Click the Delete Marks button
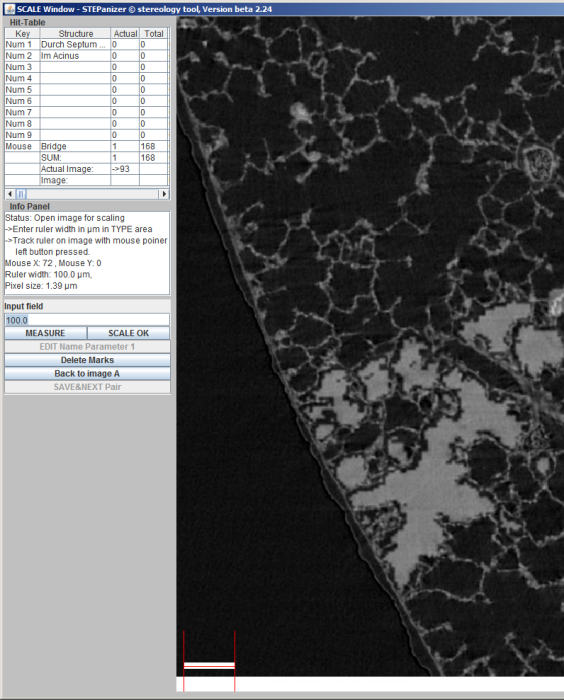 (87, 360)
